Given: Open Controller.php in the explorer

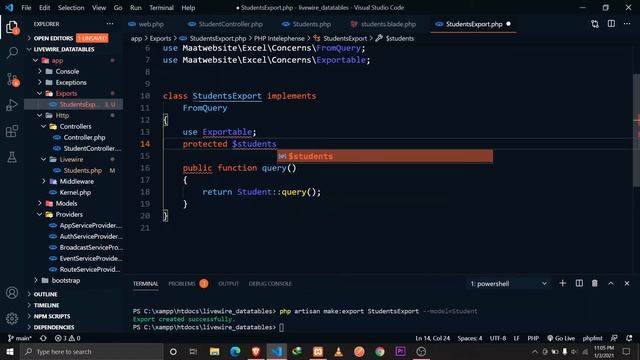Looking at the screenshot, I should 84,138.
